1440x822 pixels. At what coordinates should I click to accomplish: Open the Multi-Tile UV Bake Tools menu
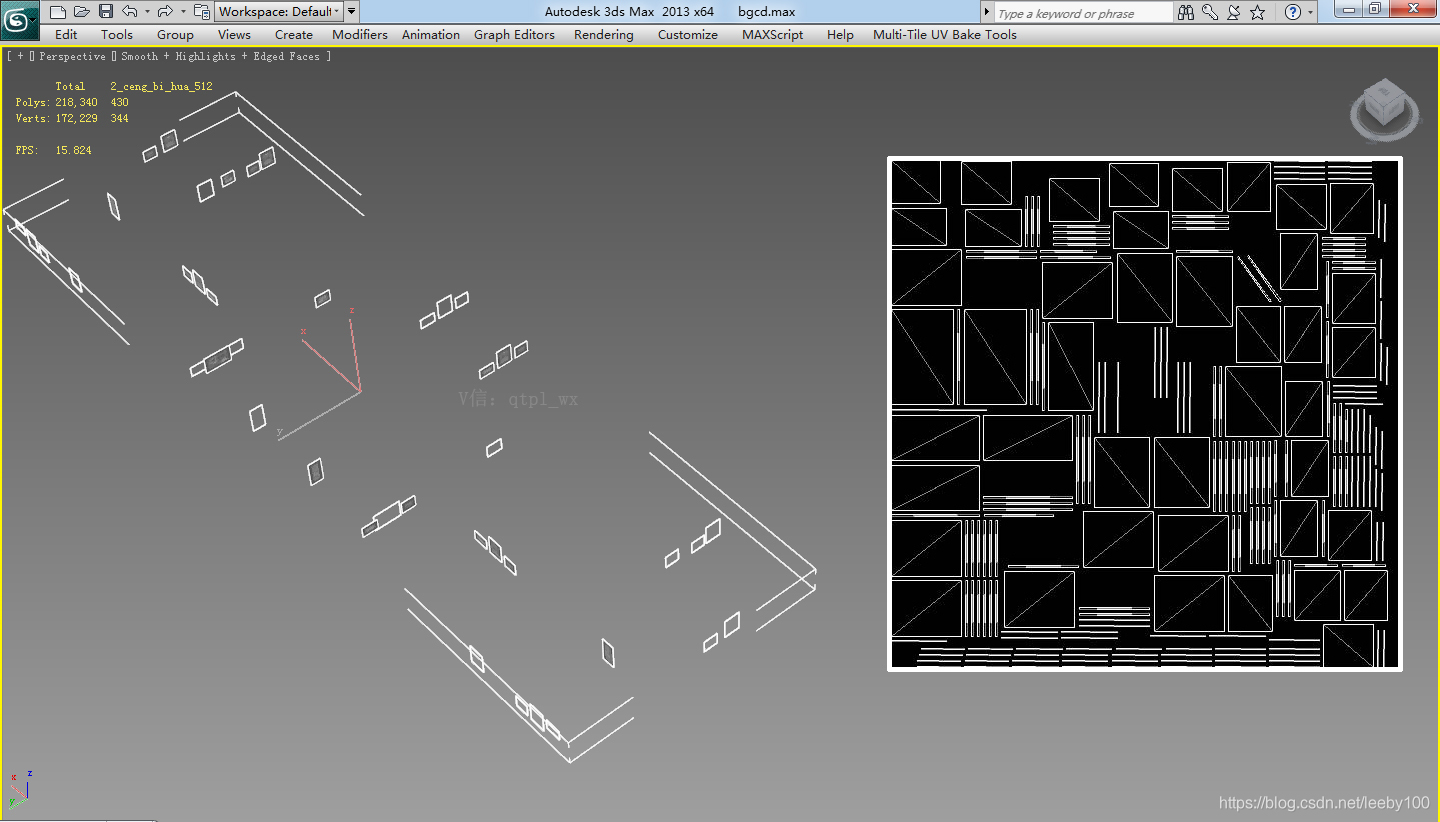(x=945, y=34)
